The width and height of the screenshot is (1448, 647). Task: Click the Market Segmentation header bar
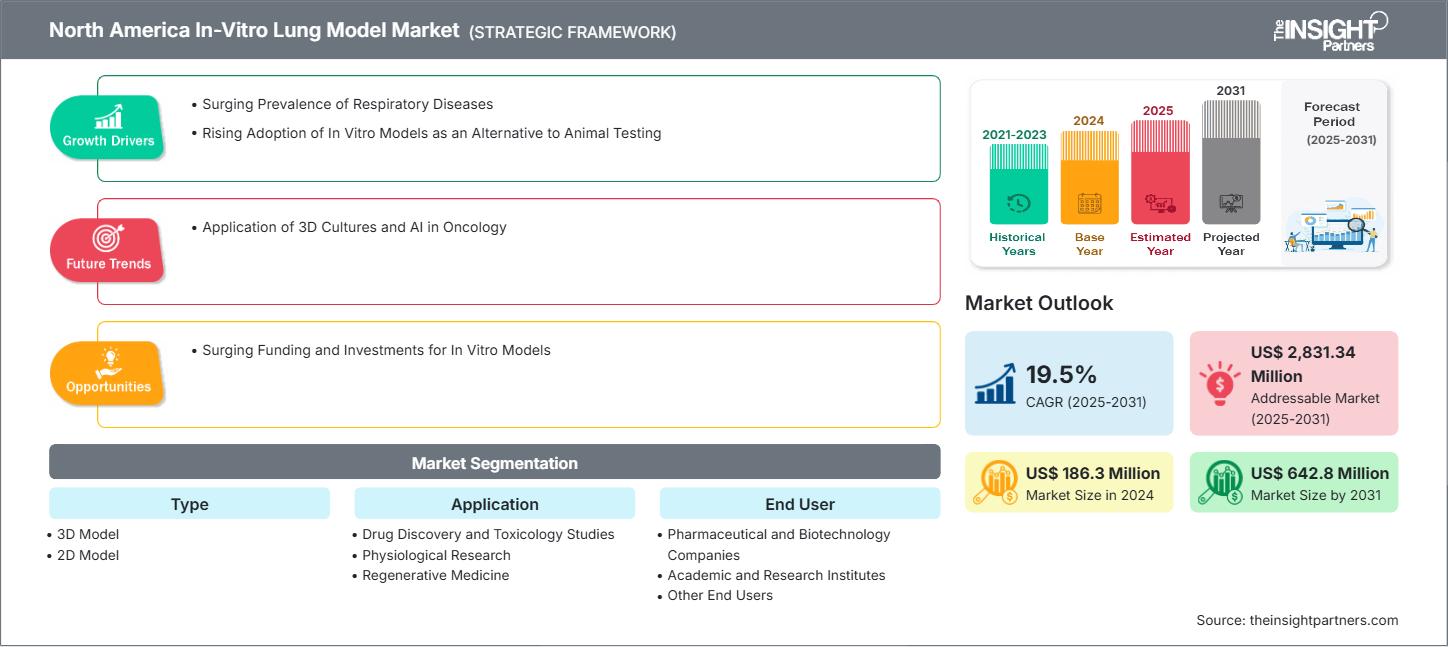(x=494, y=463)
